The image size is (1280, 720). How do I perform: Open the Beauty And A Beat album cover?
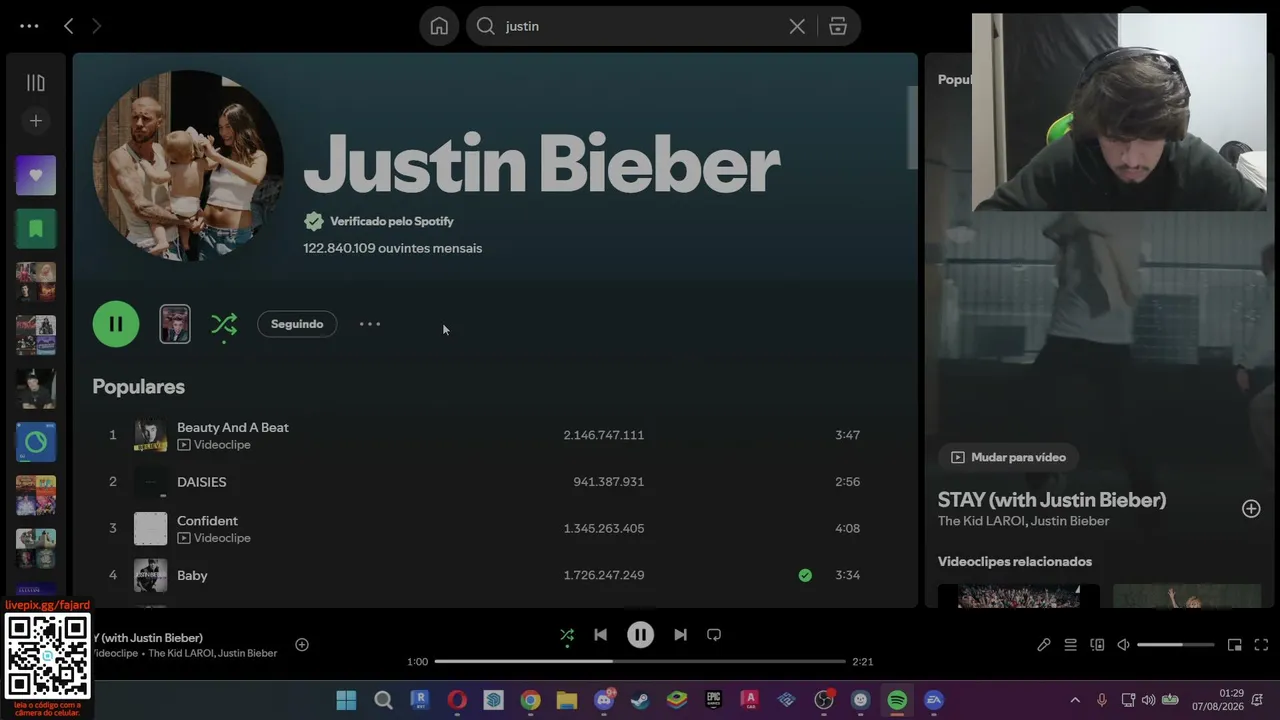click(x=151, y=435)
